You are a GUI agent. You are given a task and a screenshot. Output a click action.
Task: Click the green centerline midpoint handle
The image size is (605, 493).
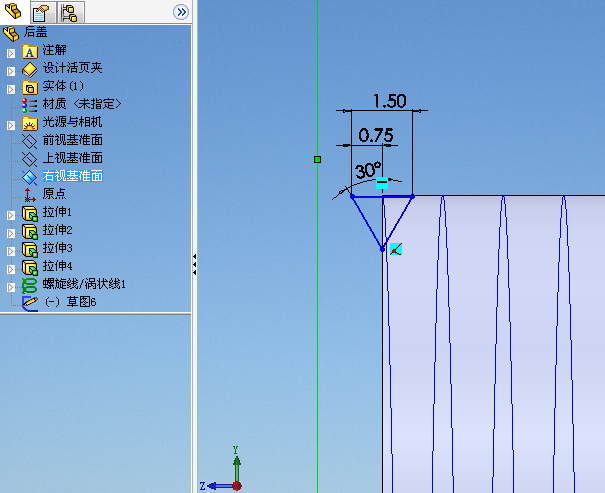pos(317,159)
